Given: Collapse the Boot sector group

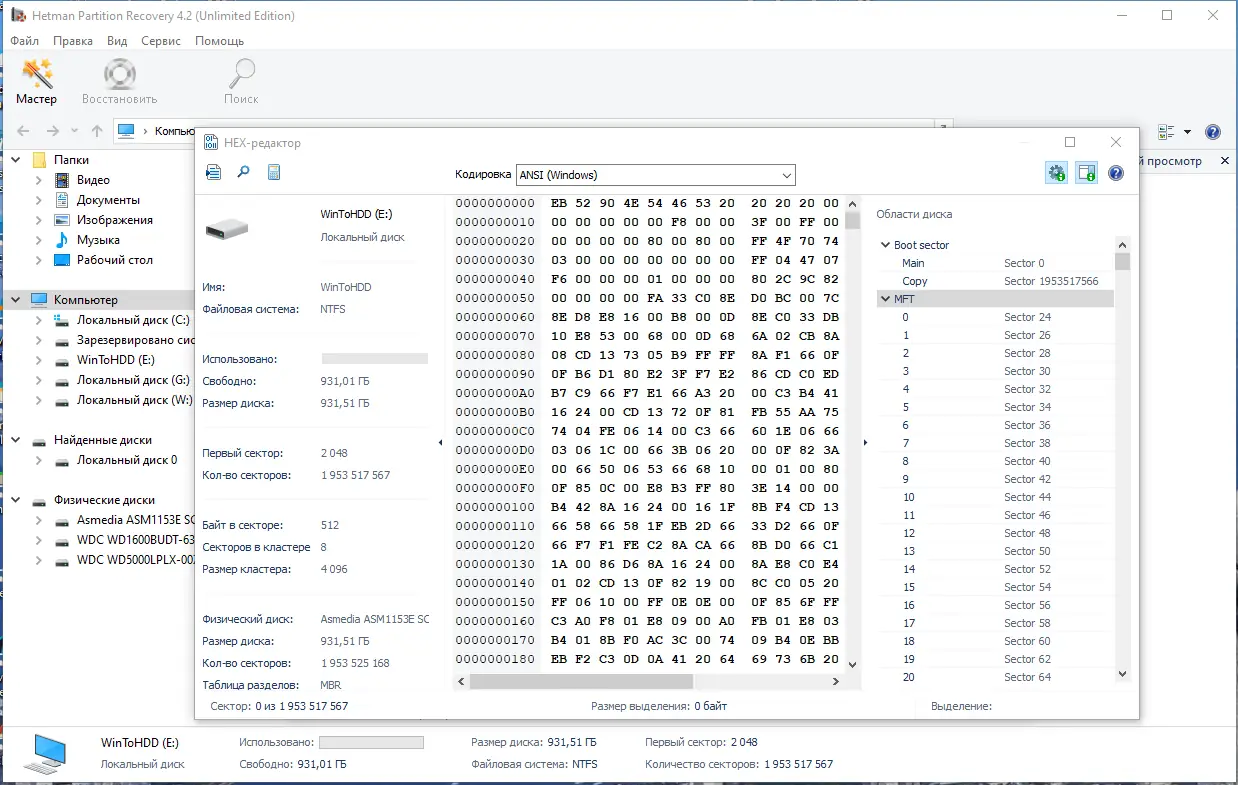Looking at the screenshot, I should tap(885, 245).
